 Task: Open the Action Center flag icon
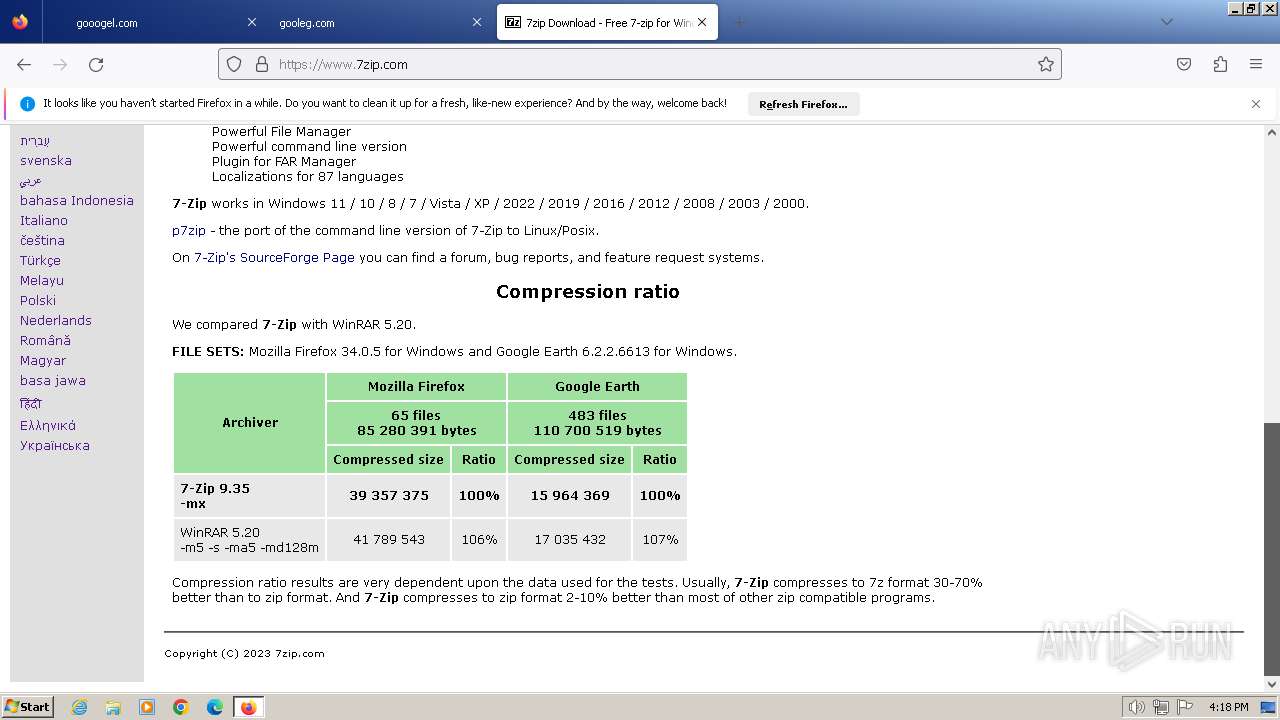(1186, 707)
